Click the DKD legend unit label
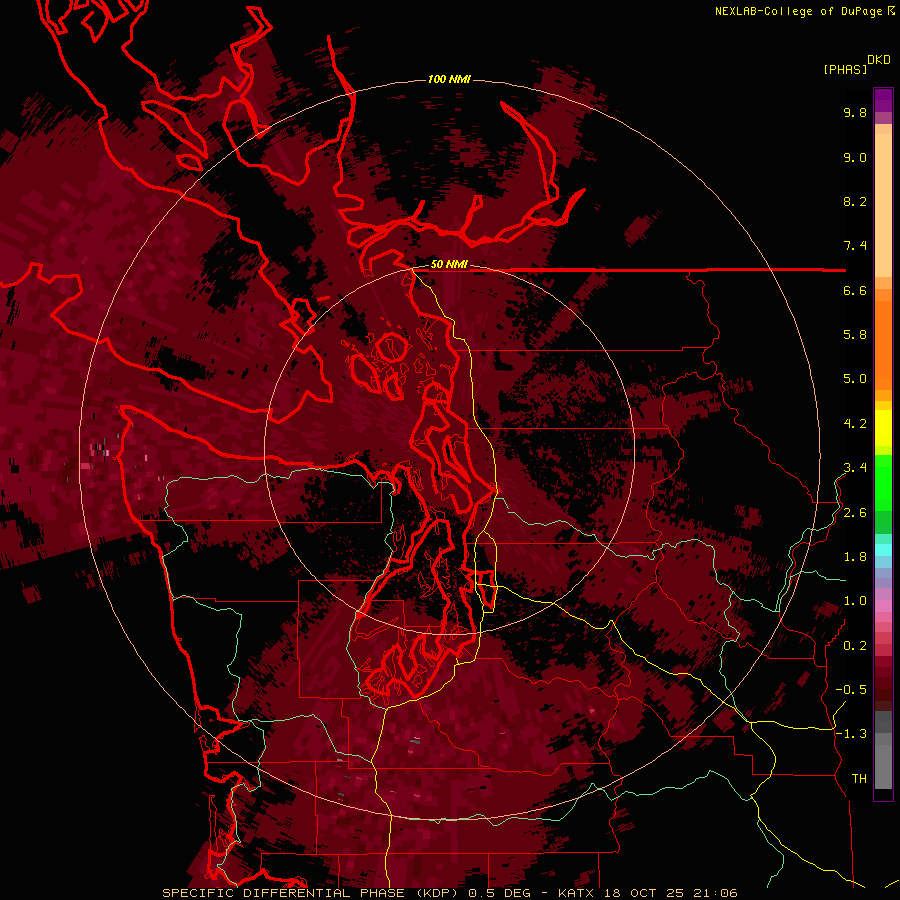The height and width of the screenshot is (900, 900). (878, 60)
